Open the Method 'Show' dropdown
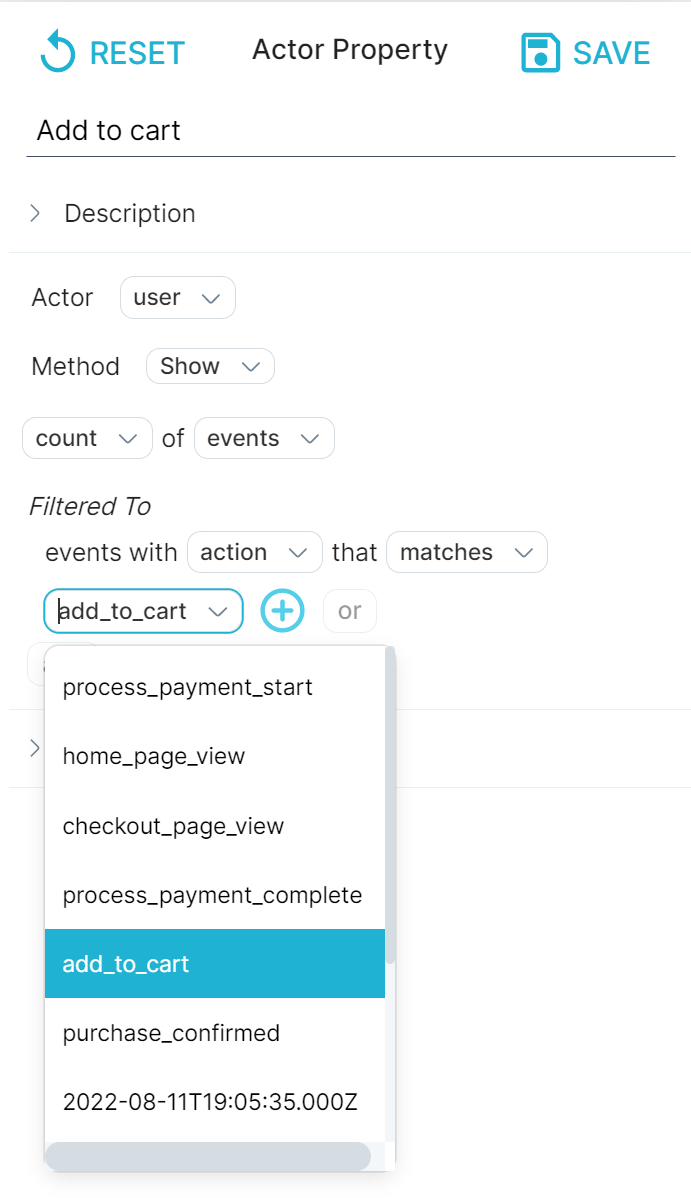The width and height of the screenshot is (691, 1198). [210, 366]
